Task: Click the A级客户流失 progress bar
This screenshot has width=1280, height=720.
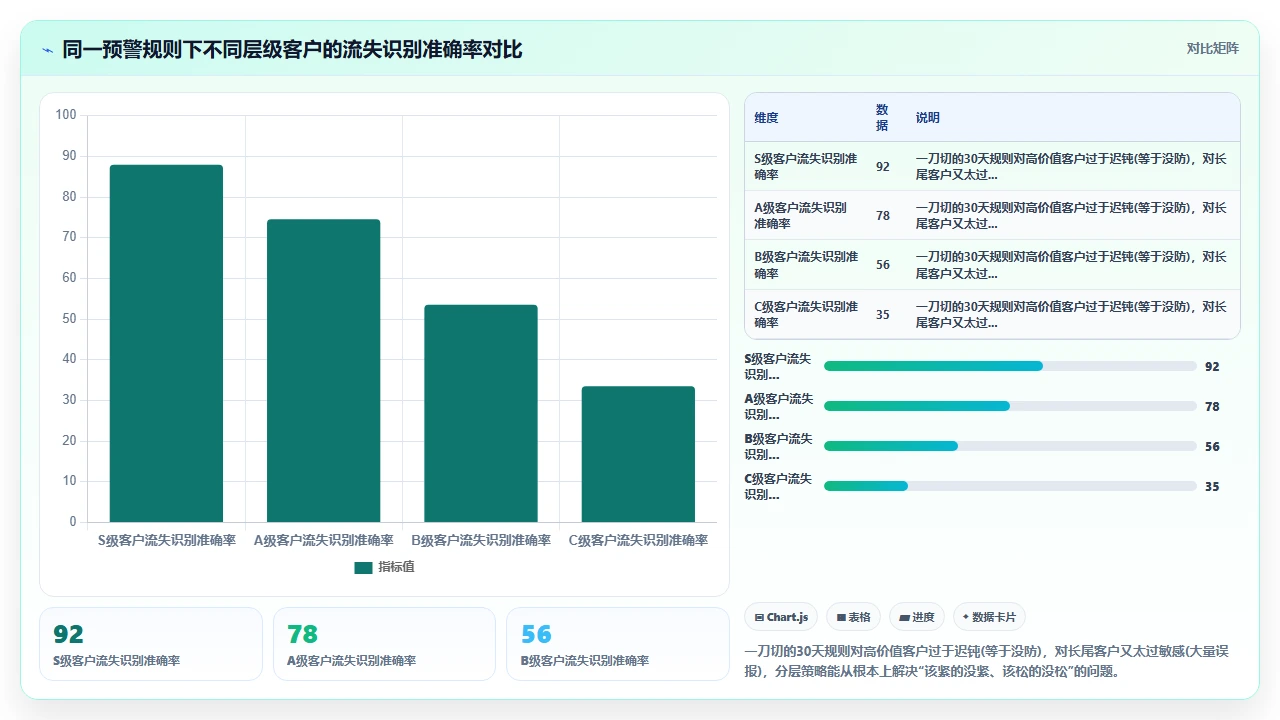Action: click(1010, 406)
